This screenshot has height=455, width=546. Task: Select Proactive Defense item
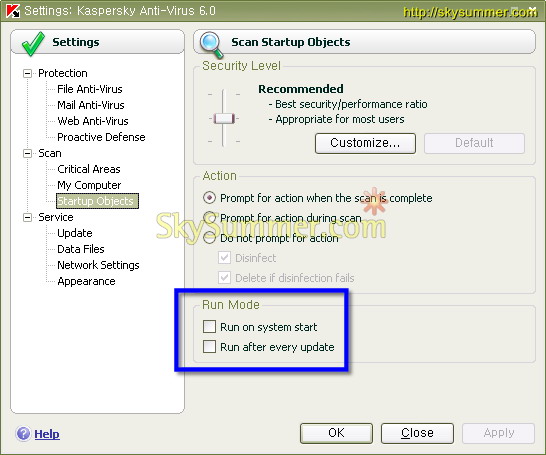tap(101, 137)
